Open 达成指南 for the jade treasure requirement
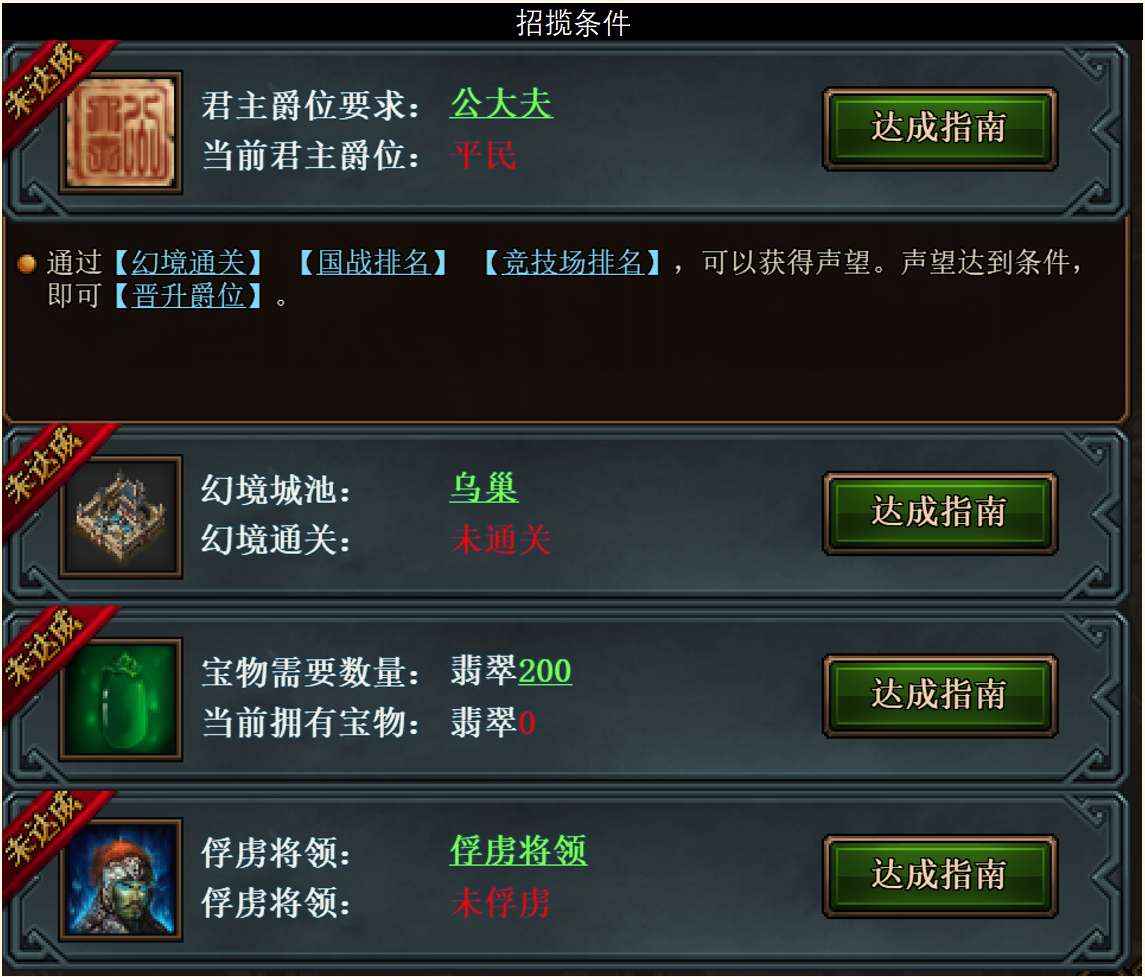The height and width of the screenshot is (977, 1145). point(939,695)
